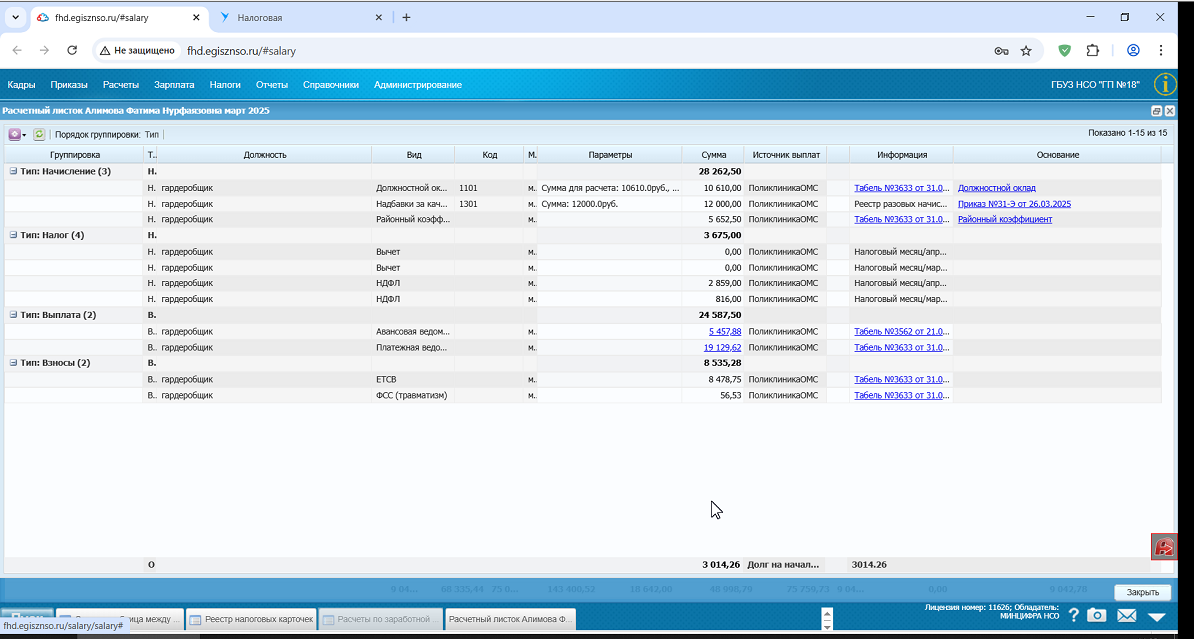Screen dimensions: 1194x639
Task: Click the Закрыть button
Action: pos(1143,592)
